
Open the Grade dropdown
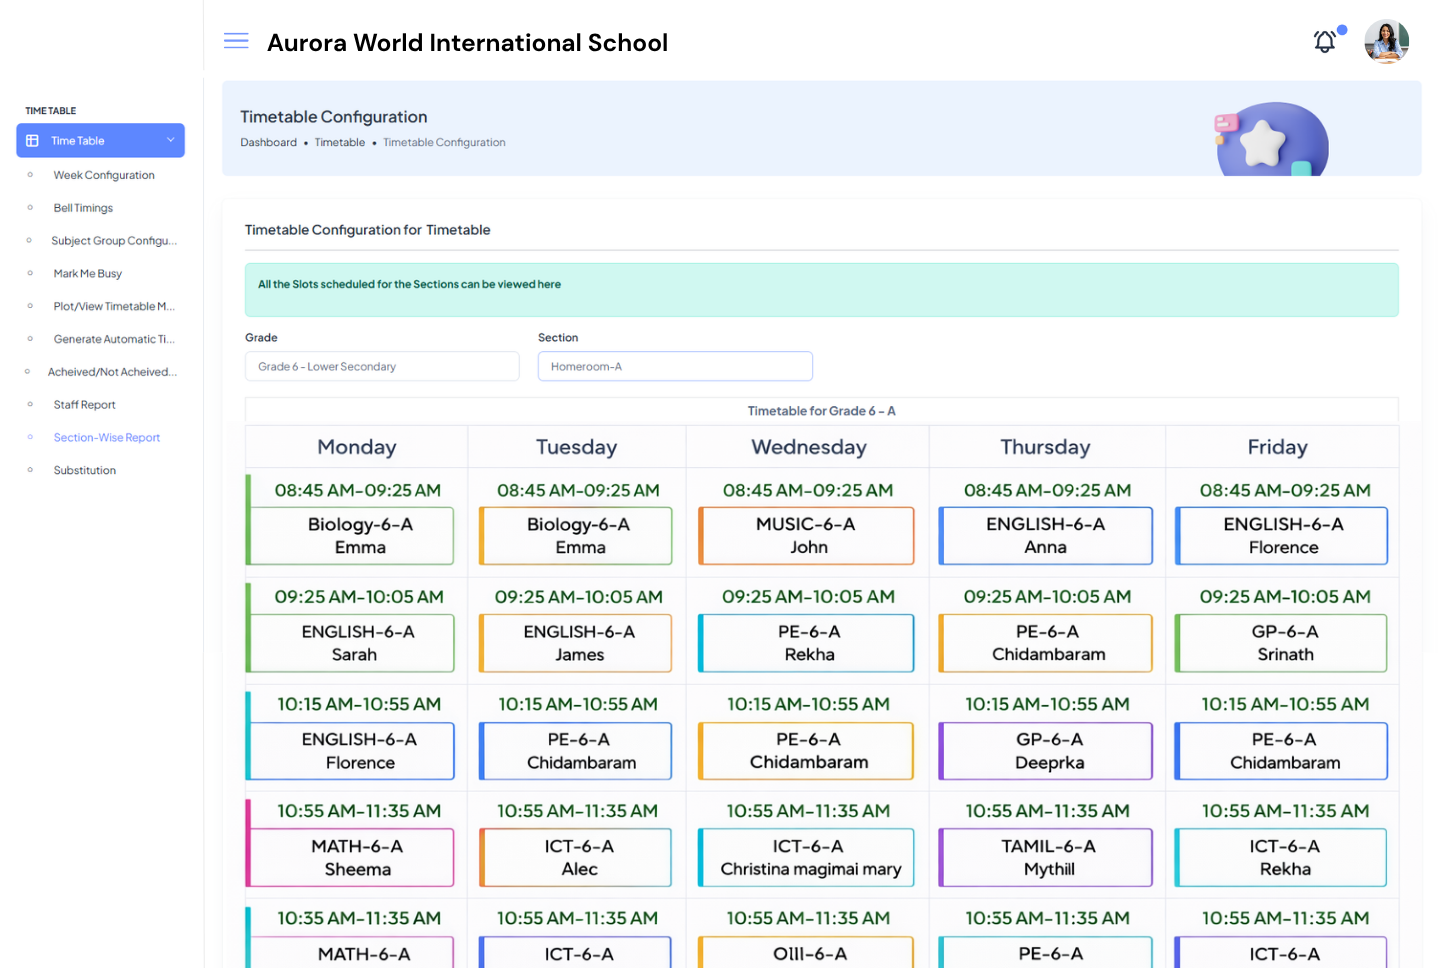(382, 366)
